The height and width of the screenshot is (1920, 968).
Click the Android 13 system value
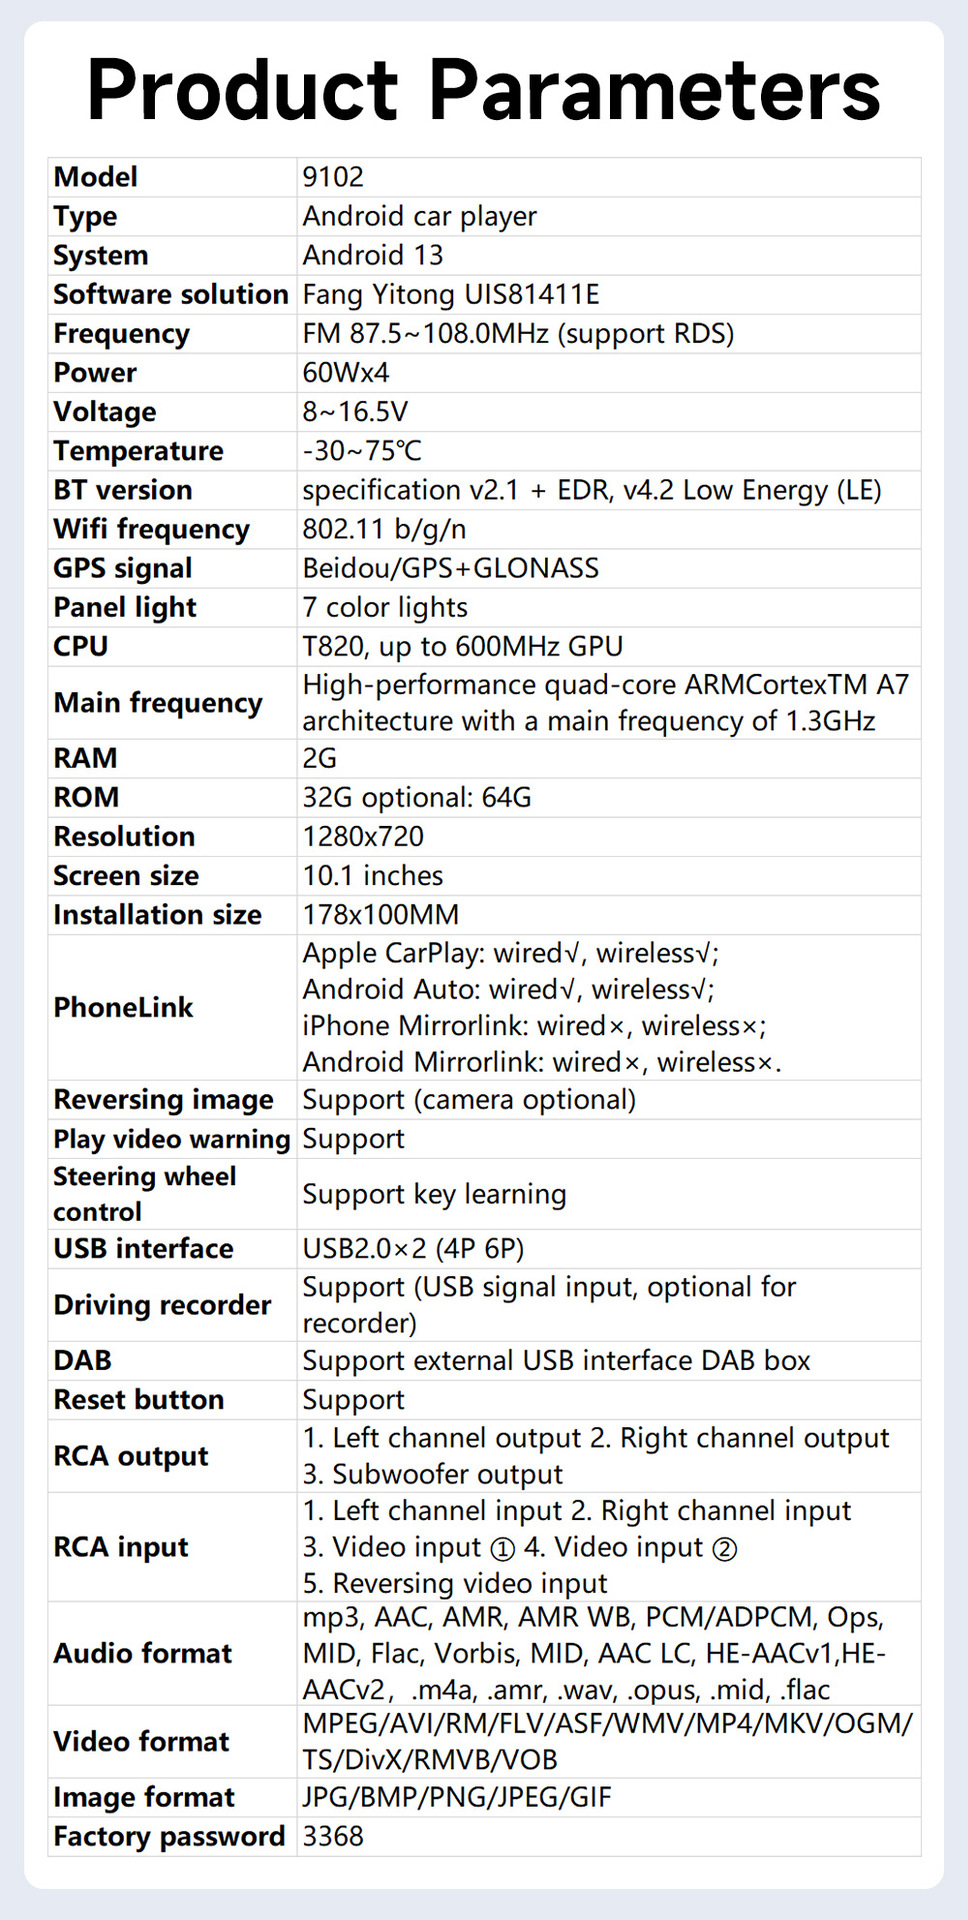coord(372,255)
